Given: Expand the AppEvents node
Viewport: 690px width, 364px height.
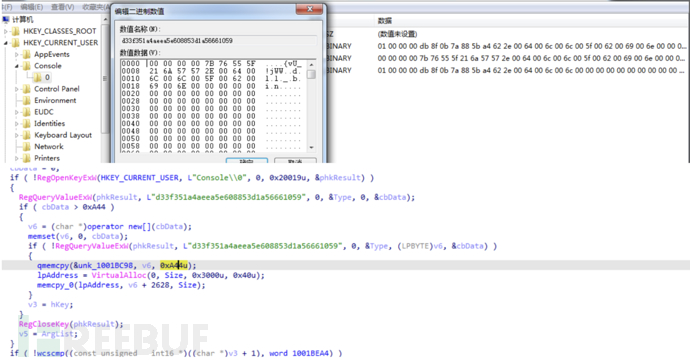Looking at the screenshot, I should (17, 54).
